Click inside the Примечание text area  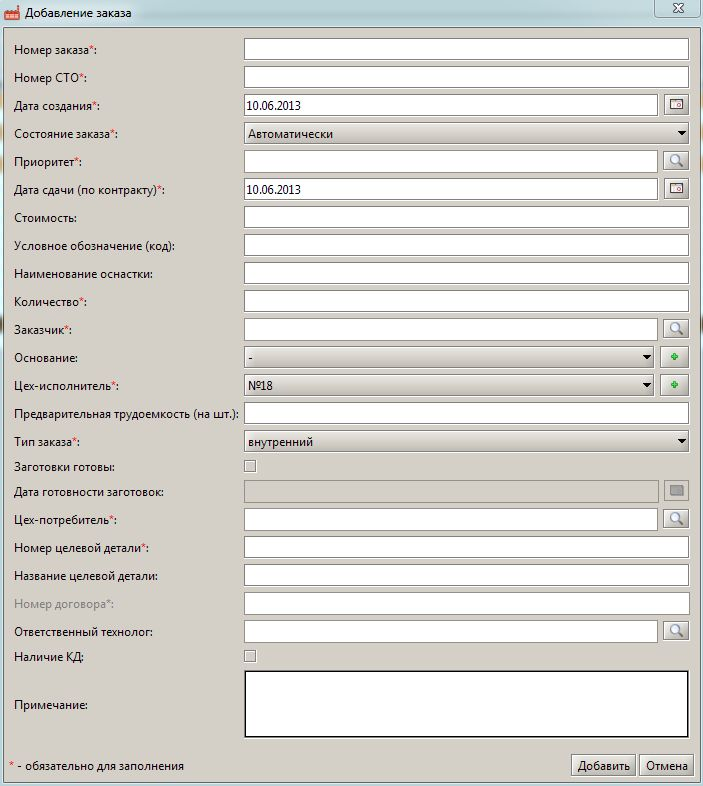pos(466,704)
